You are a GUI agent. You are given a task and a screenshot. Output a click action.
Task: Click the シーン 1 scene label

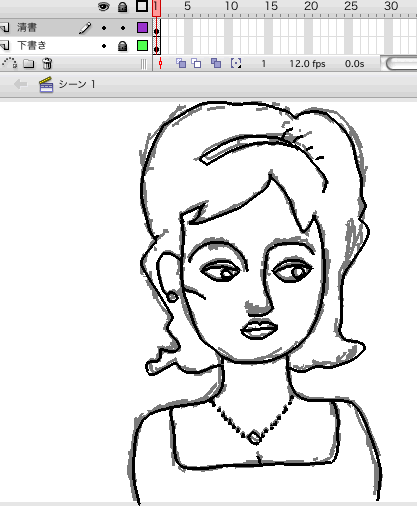(x=77, y=84)
